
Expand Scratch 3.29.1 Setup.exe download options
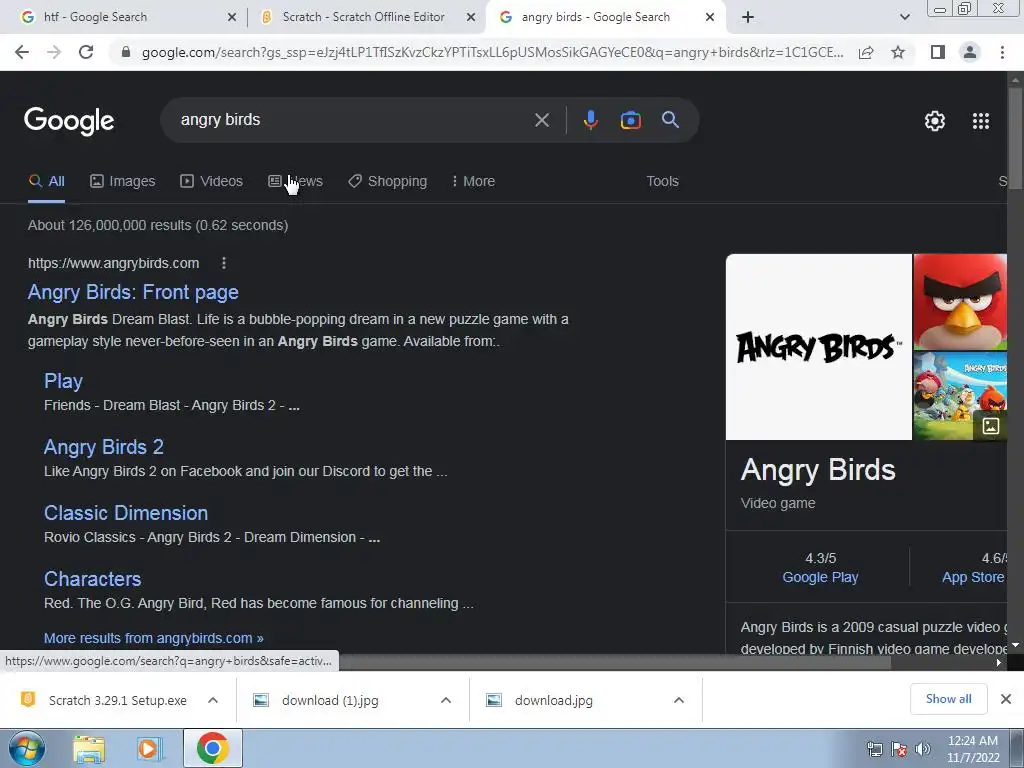[x=213, y=700]
